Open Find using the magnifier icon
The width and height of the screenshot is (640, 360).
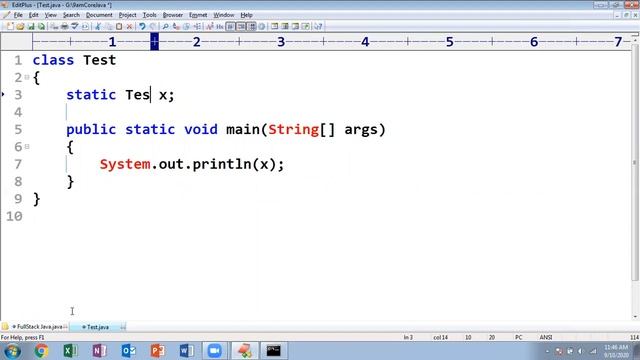coord(166,27)
